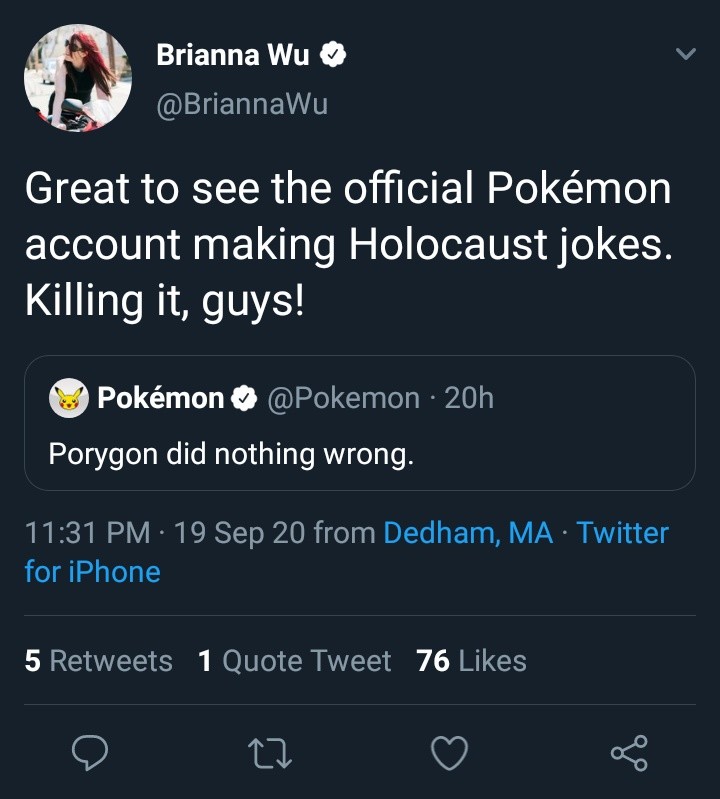Click Brianna Wu's verified badge
Viewport: 720px width, 799px height.
(x=333, y=56)
